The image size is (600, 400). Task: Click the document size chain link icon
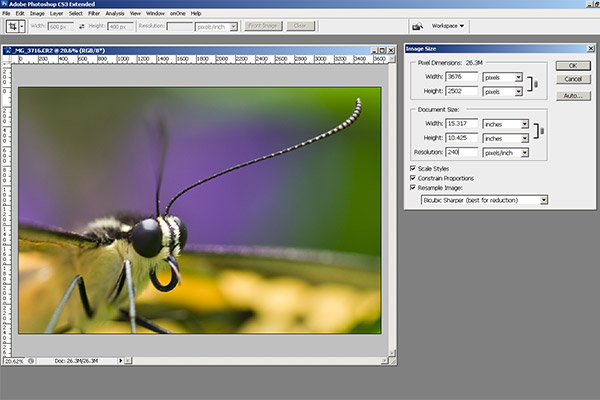click(x=541, y=131)
